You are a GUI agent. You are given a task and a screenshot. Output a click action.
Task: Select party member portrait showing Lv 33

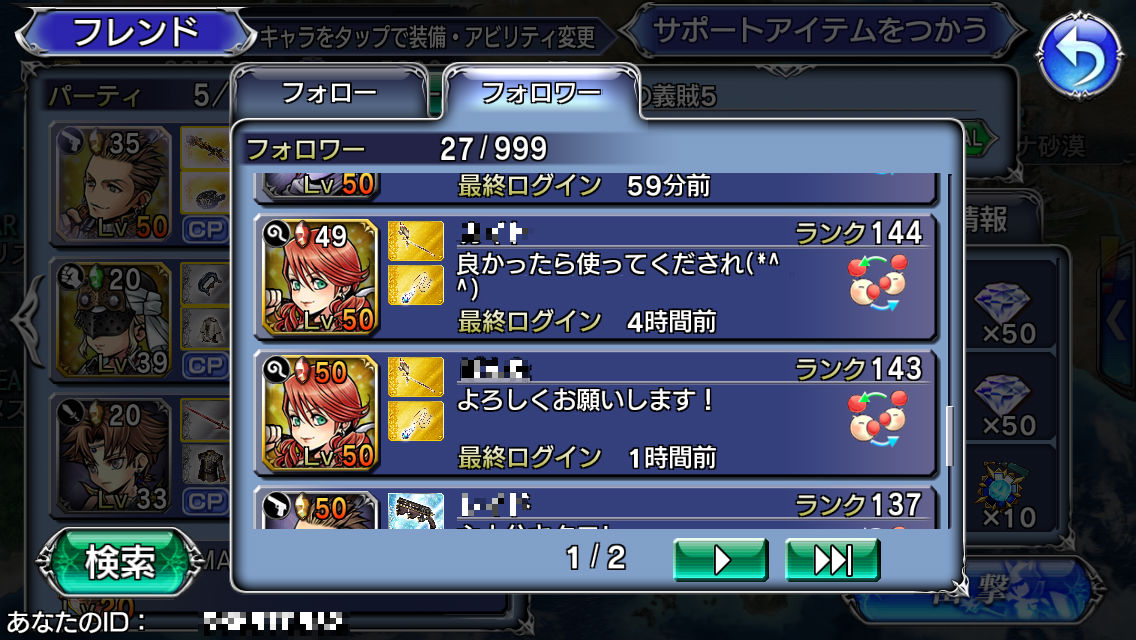point(113,456)
